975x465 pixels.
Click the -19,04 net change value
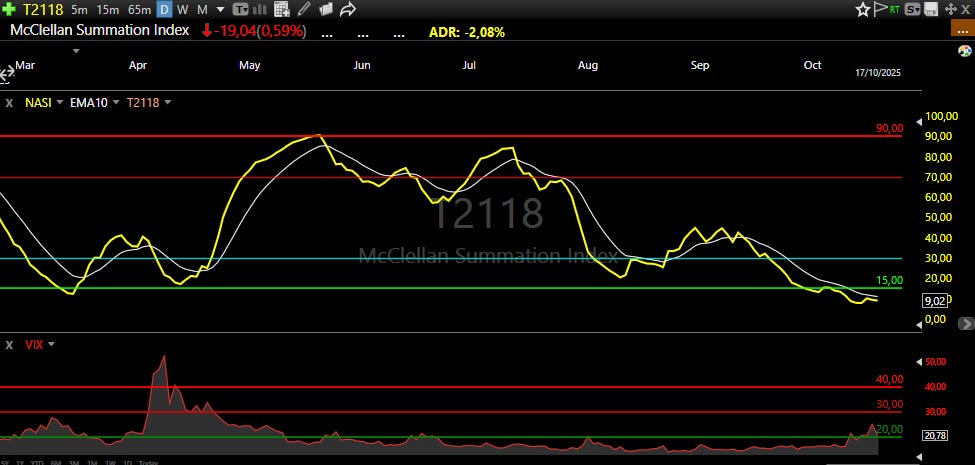click(x=235, y=30)
